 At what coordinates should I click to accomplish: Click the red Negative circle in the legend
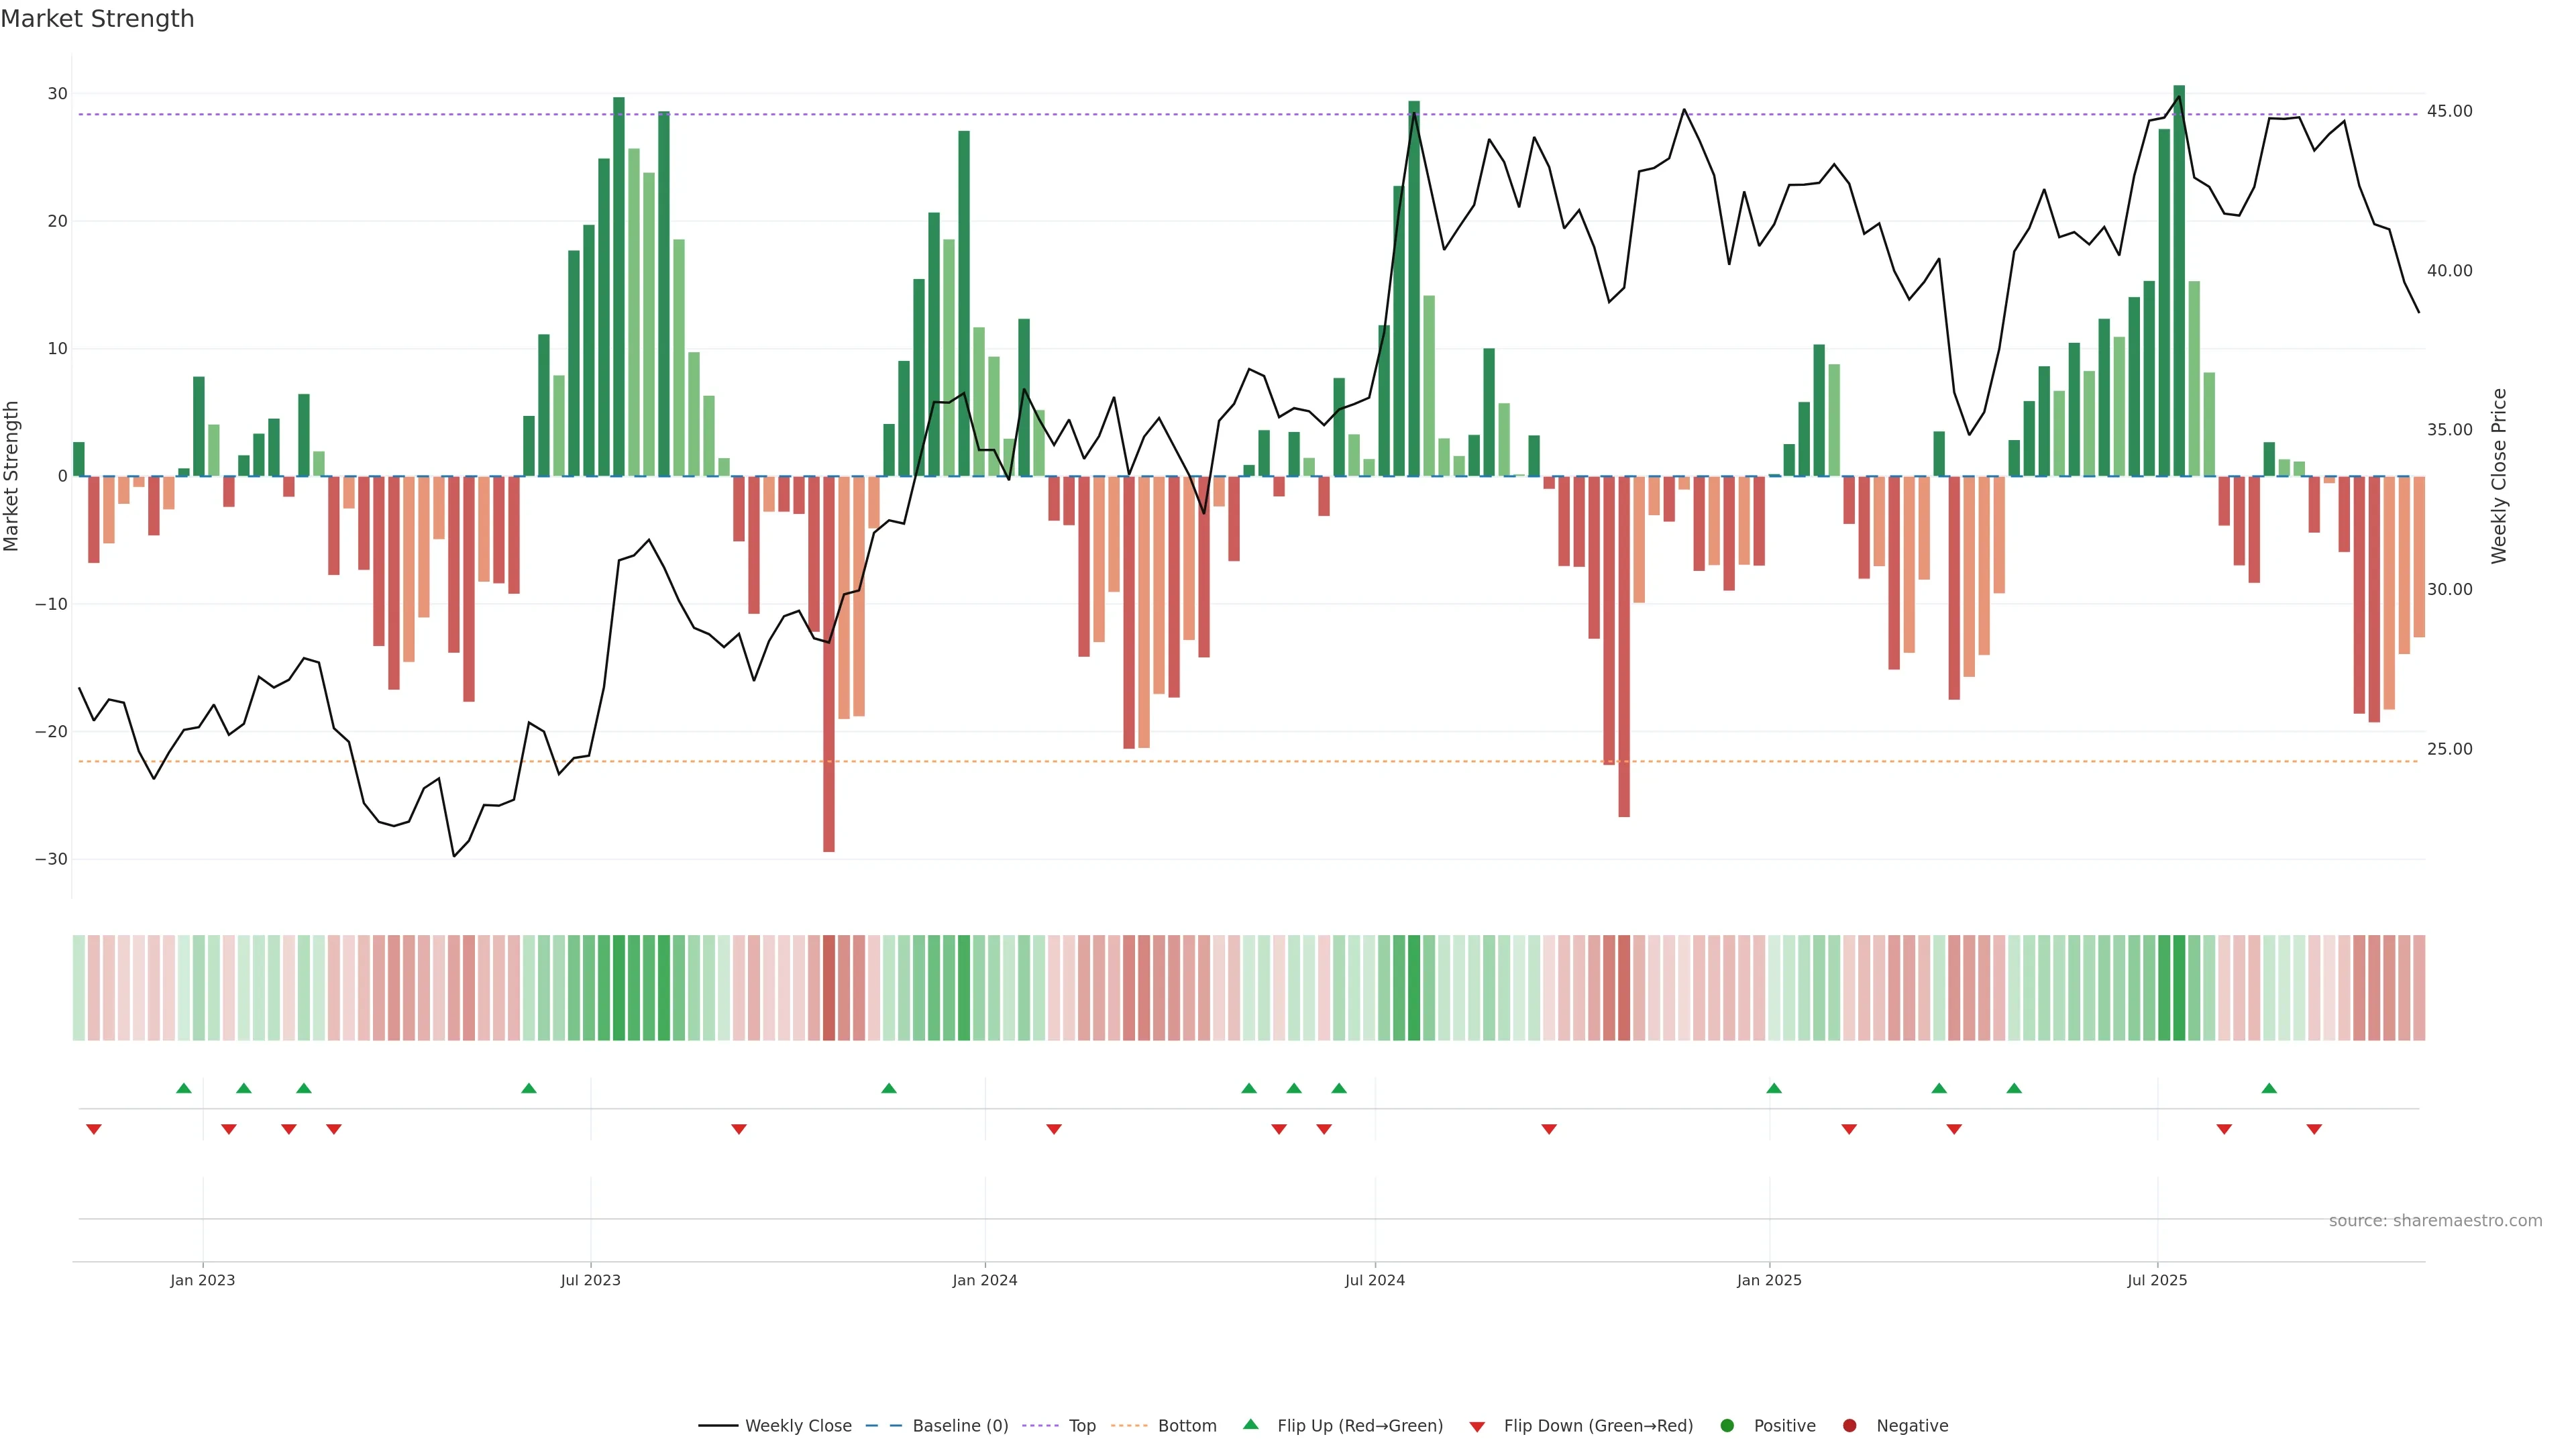pos(1849,1426)
